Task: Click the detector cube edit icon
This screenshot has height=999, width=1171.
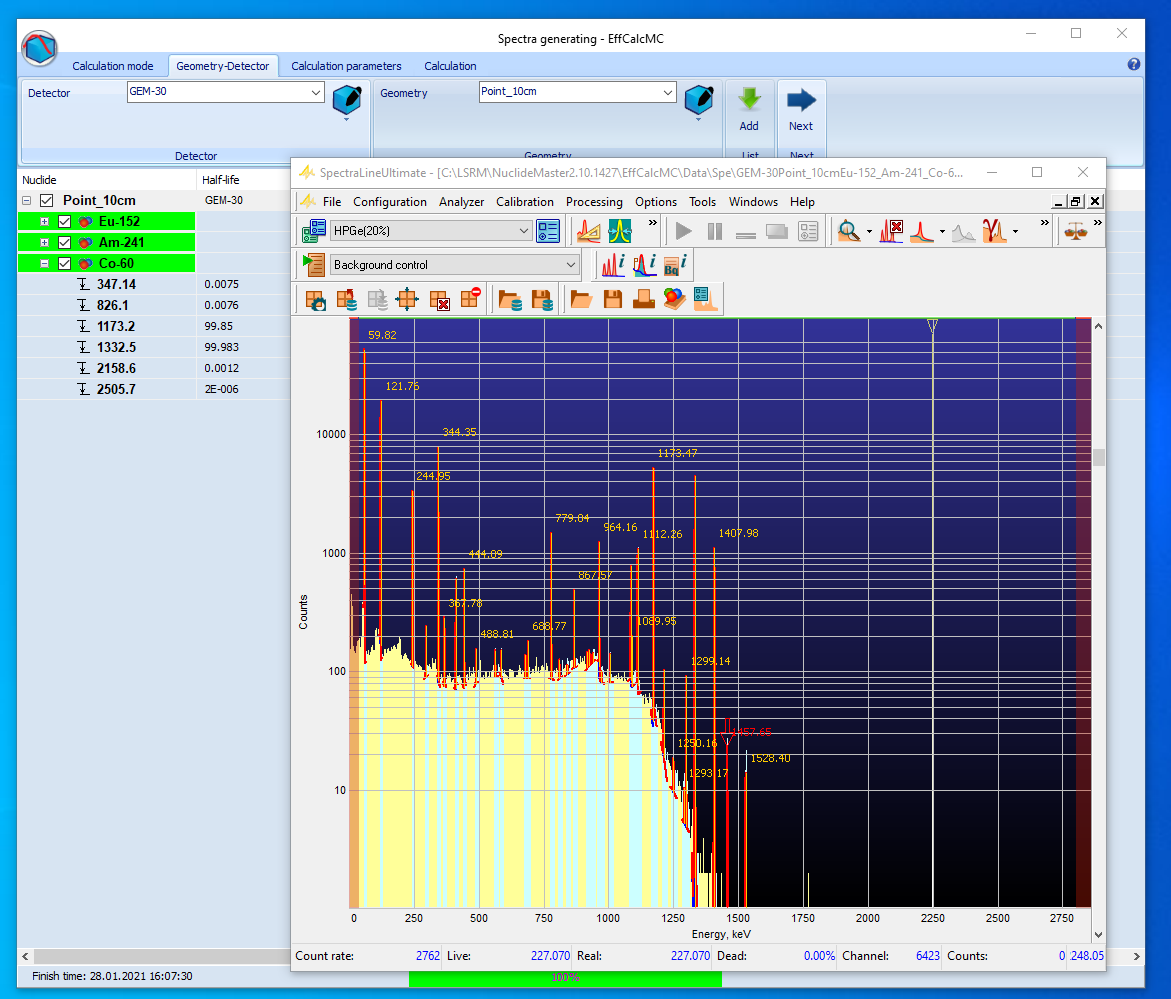Action: tap(346, 99)
